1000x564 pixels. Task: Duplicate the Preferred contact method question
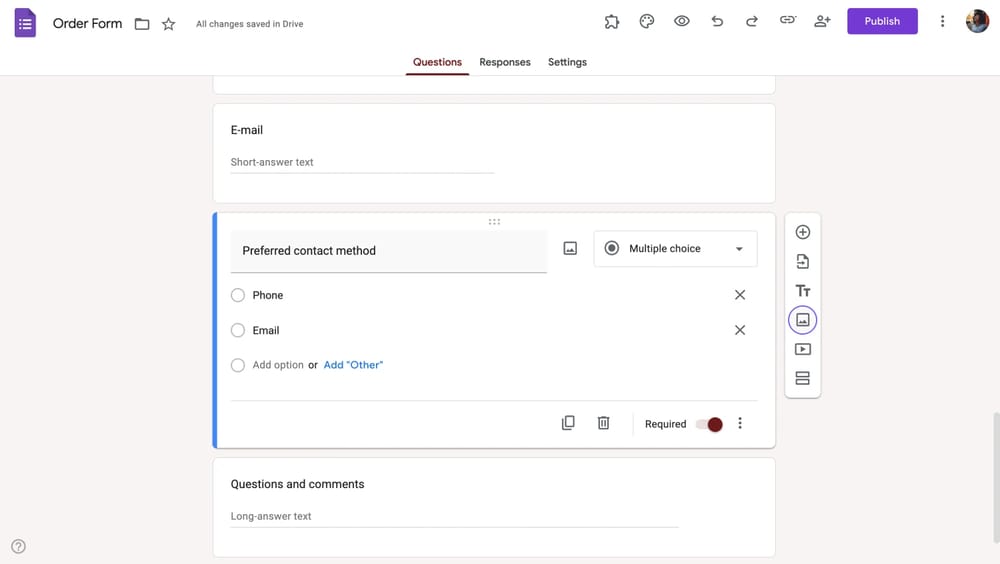click(x=568, y=423)
